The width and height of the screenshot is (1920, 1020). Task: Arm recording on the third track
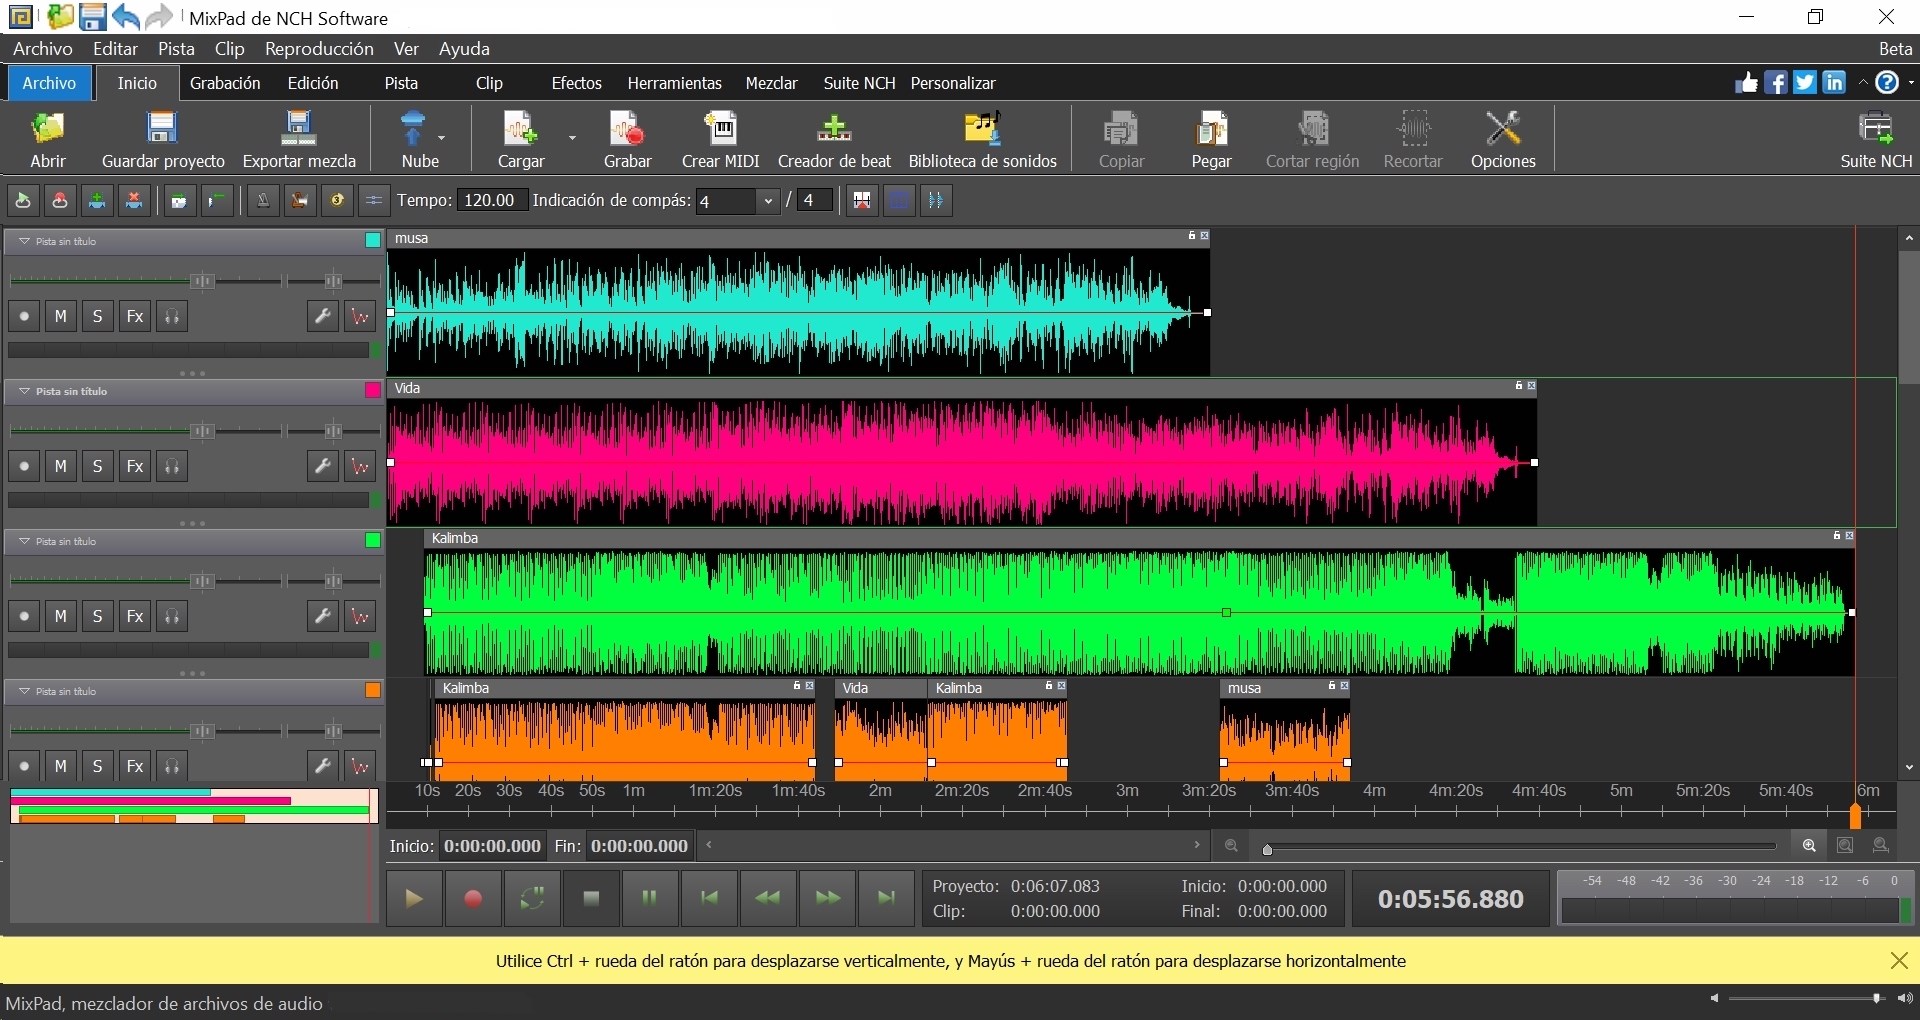pos(23,615)
